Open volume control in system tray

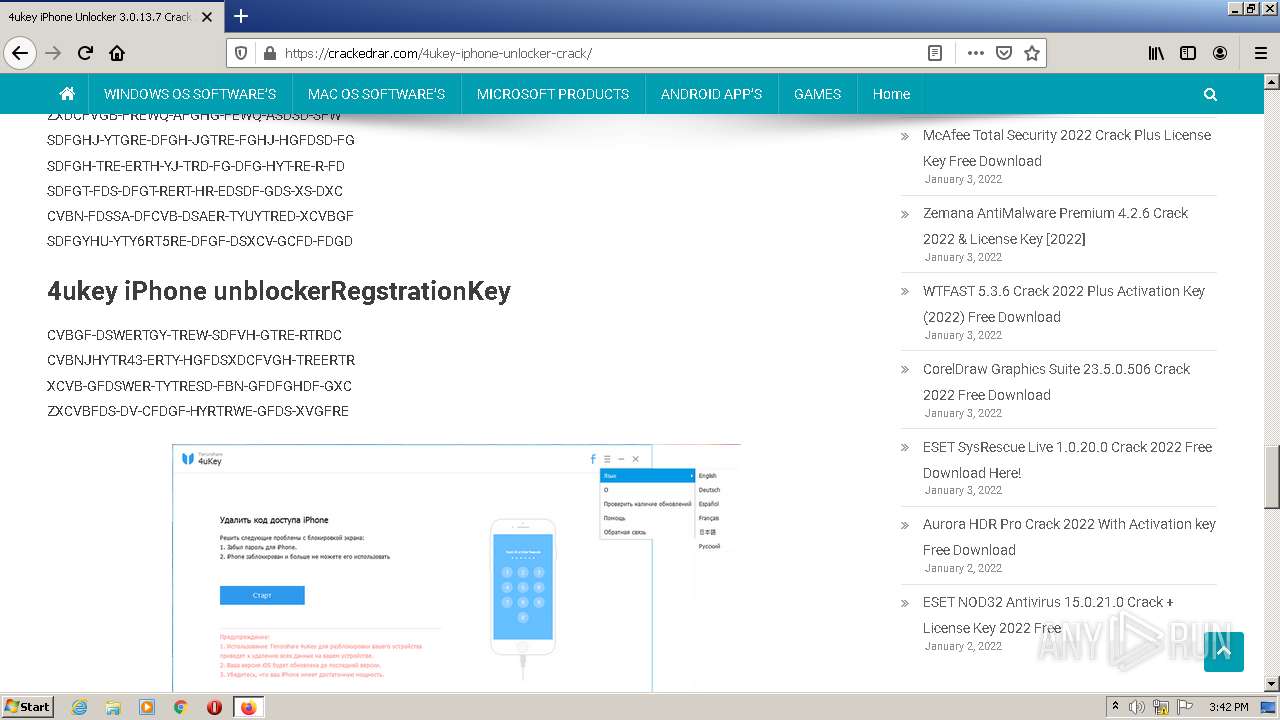(1137, 707)
